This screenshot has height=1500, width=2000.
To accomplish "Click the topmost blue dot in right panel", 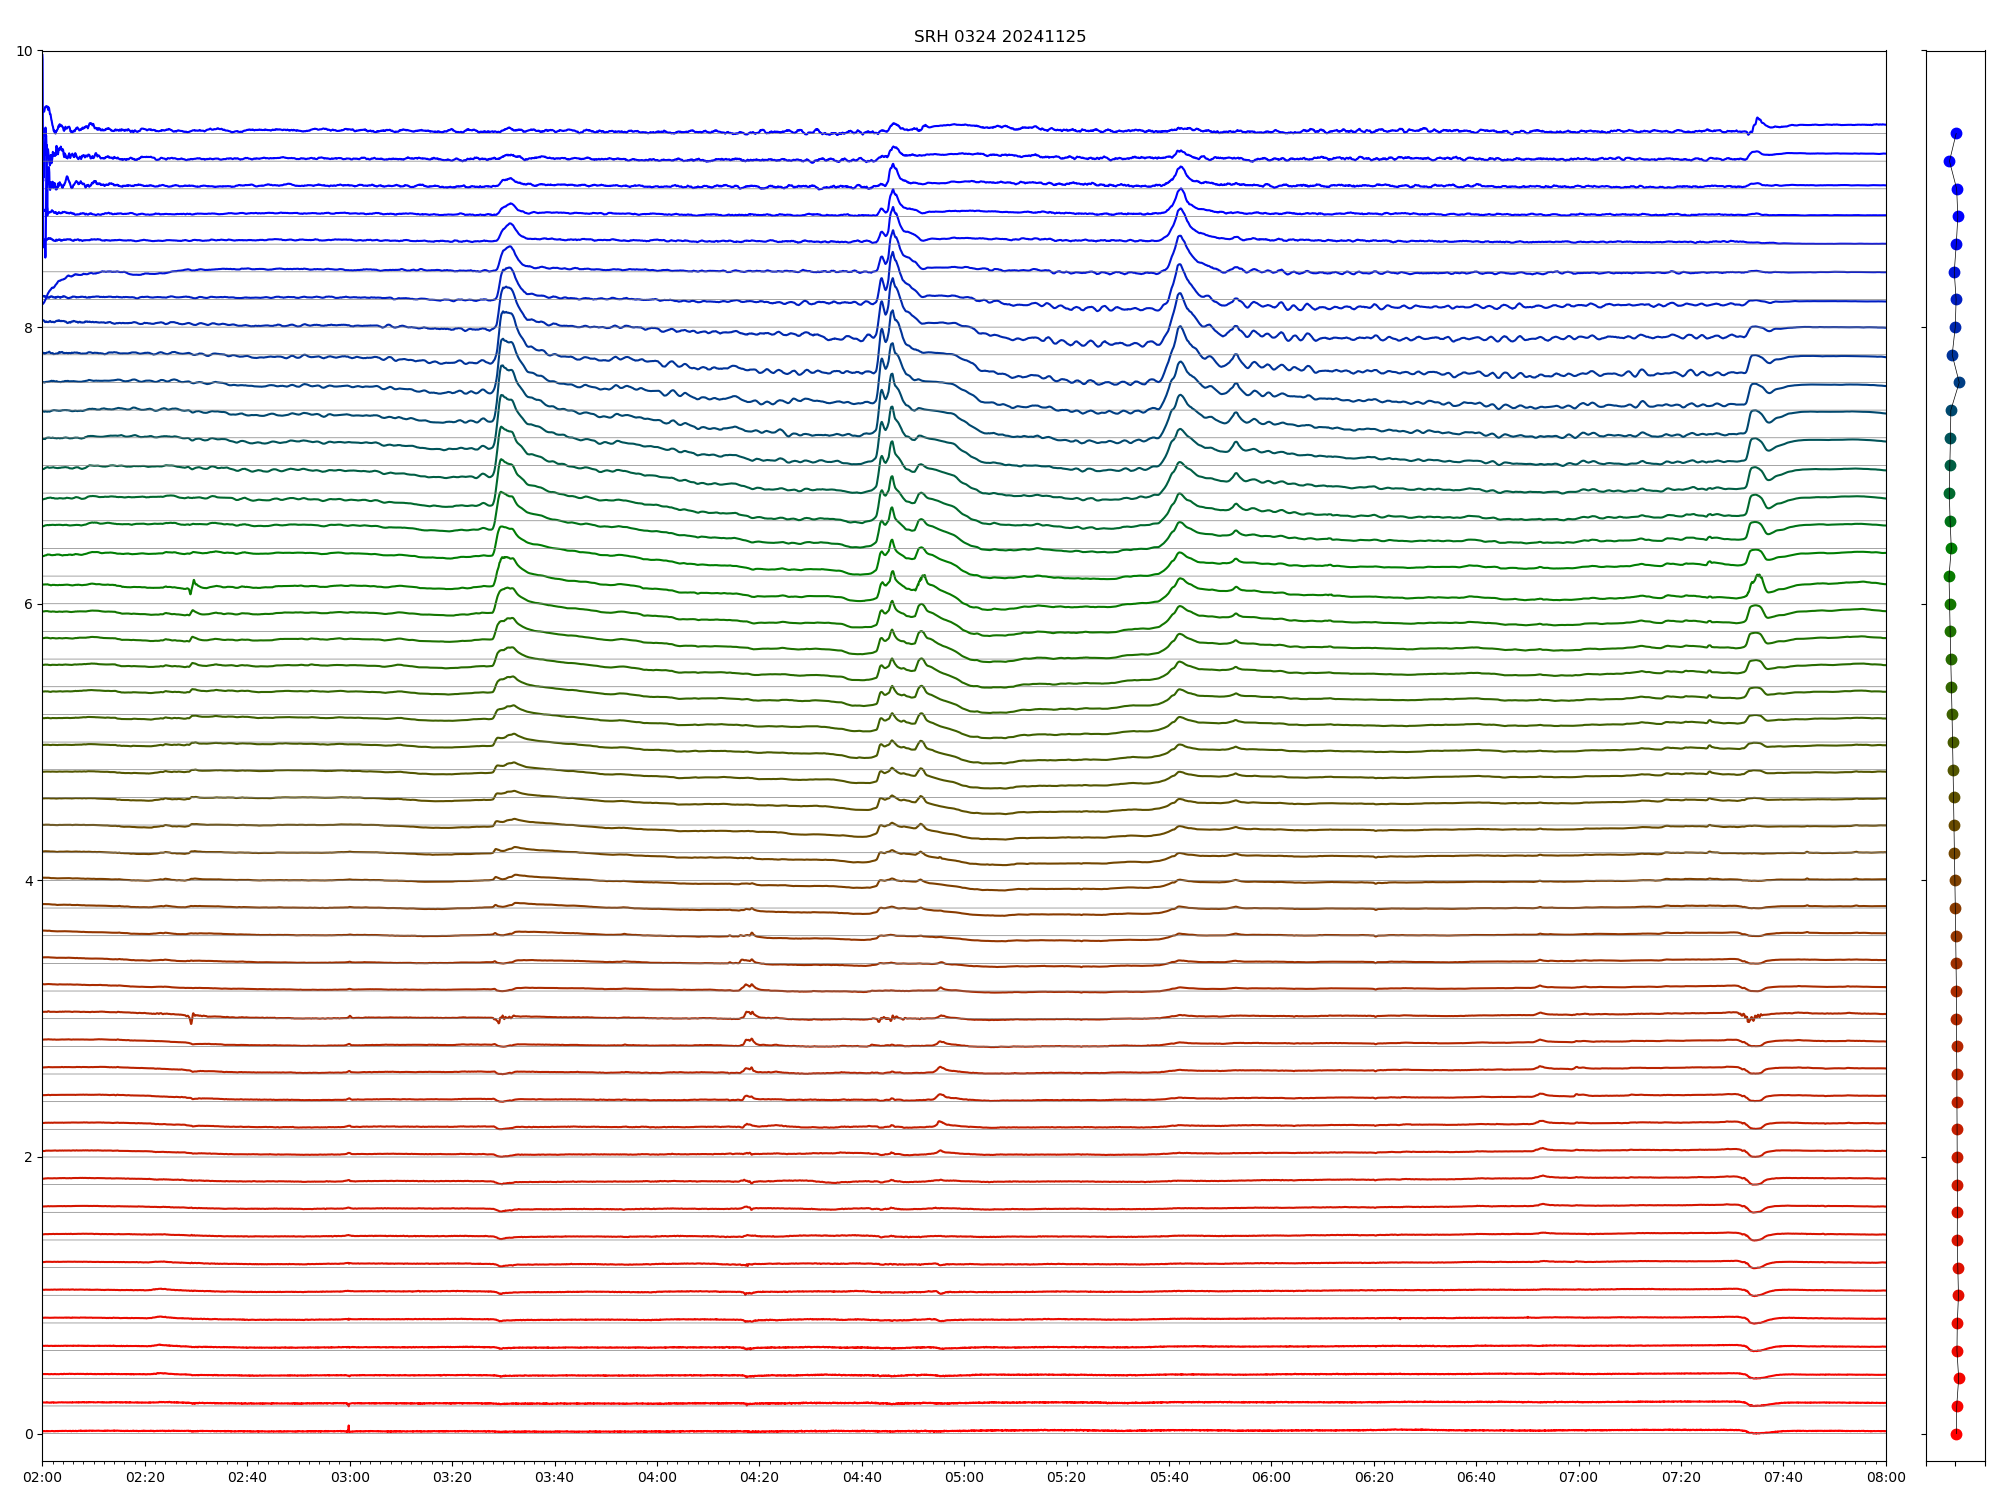I will point(1956,133).
